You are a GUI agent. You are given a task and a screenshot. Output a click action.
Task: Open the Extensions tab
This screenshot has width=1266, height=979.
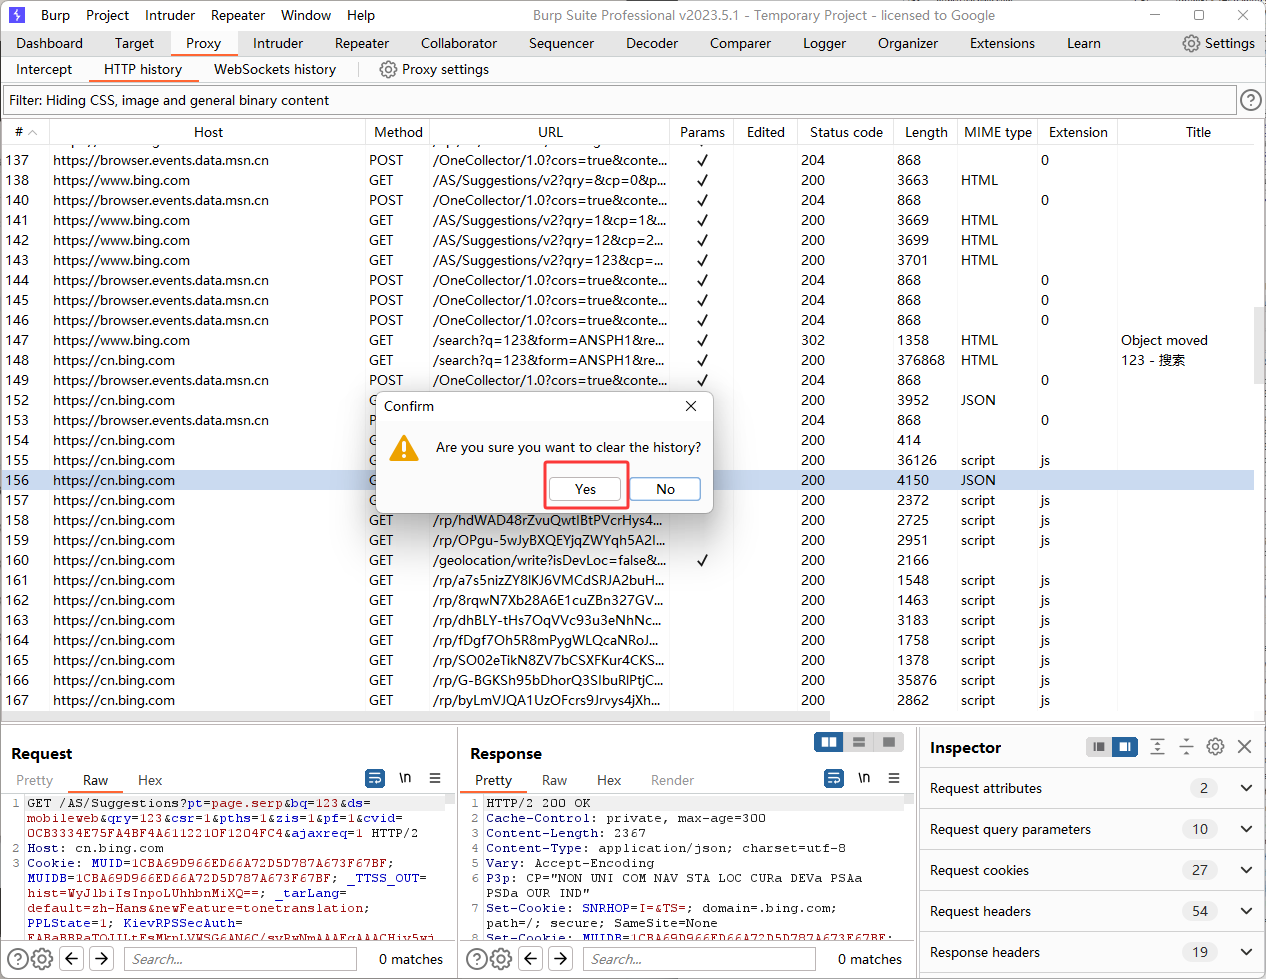[1002, 43]
